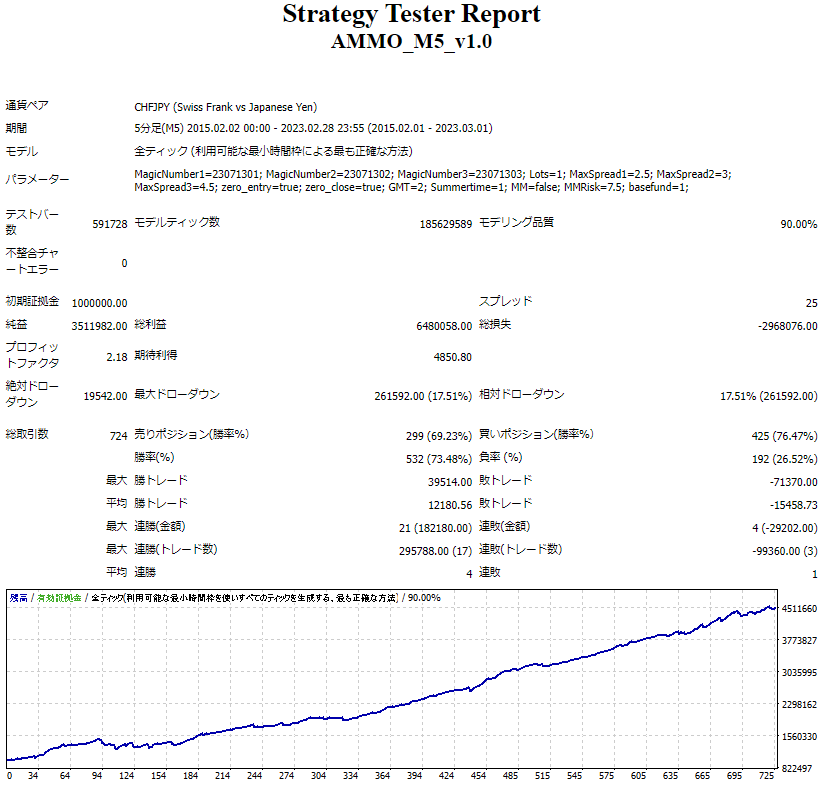Click the 相対ドローダウン label
Viewport: 824px width, 785px height.
coord(521,394)
